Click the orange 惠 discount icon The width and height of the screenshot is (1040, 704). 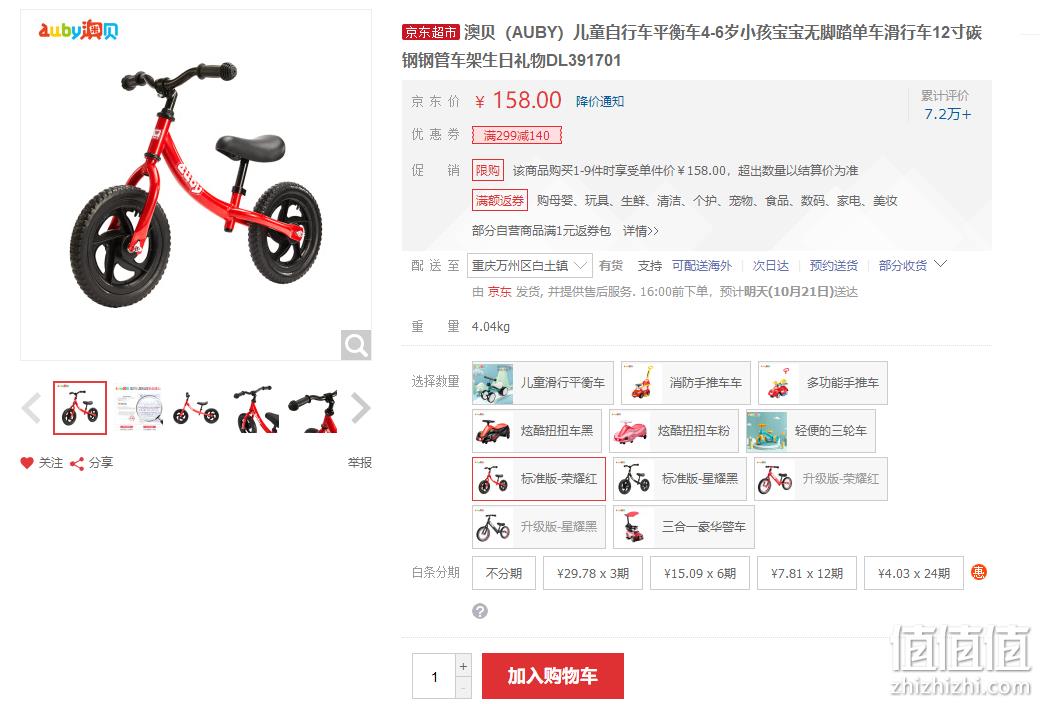pyautogui.click(x=979, y=572)
